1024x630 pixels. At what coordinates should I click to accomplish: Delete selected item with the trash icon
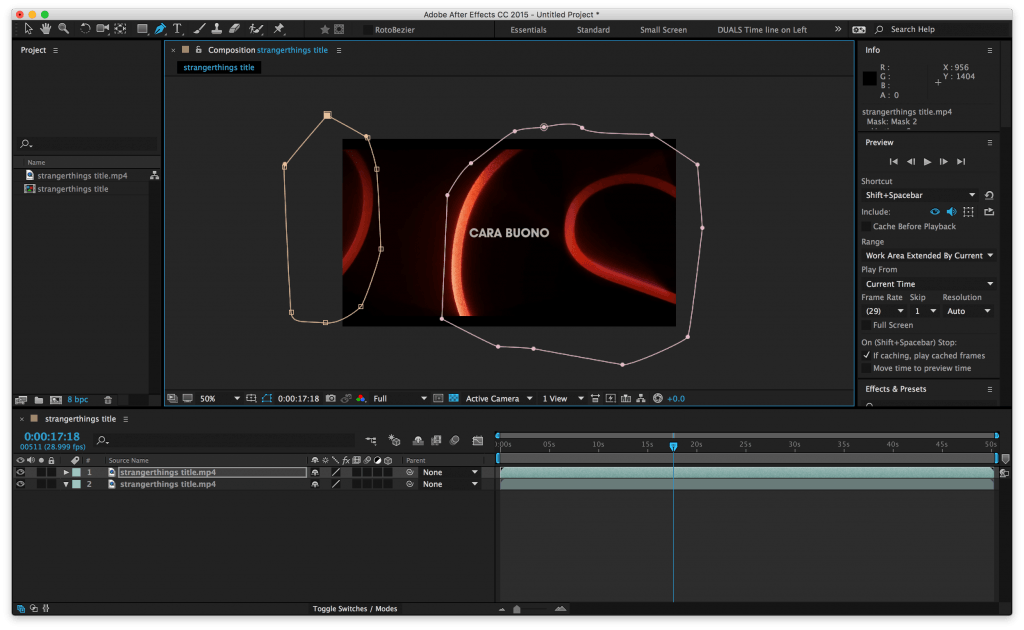coord(108,400)
